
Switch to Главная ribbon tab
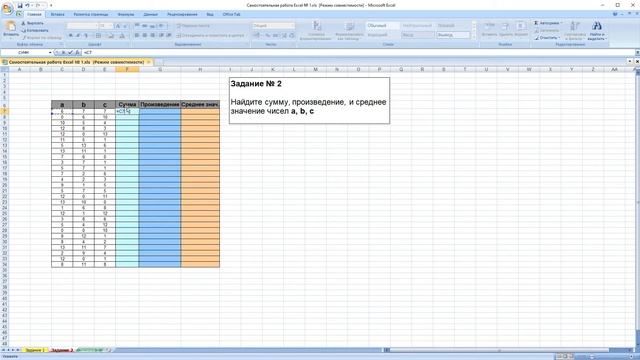point(34,14)
